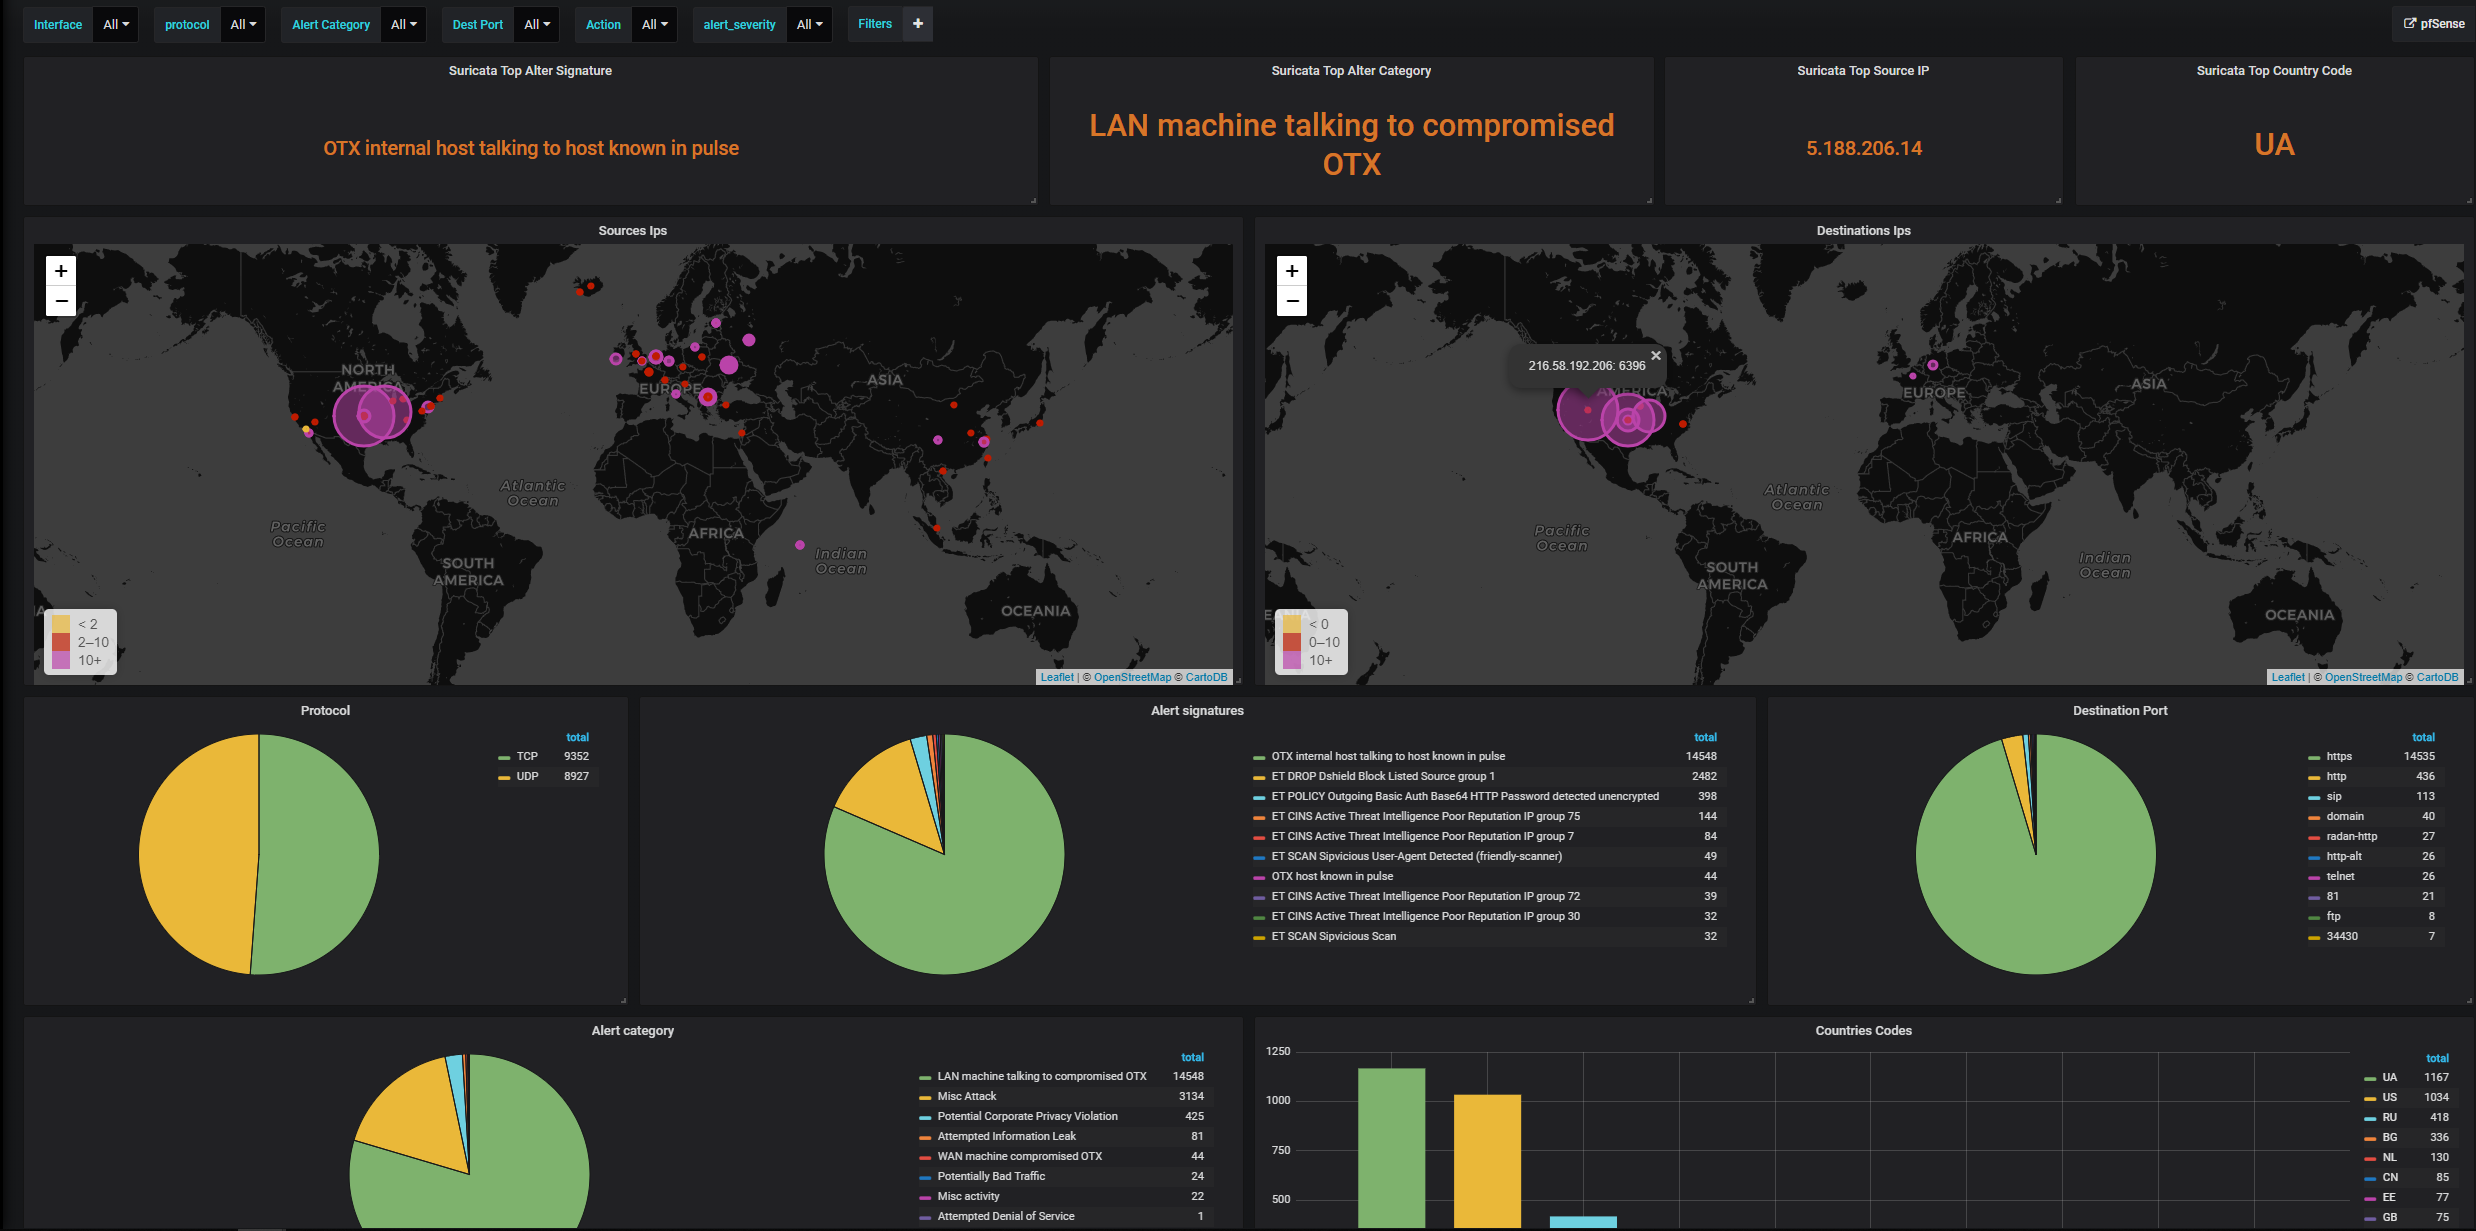Toggle the RU series in Countries Codes legend
Viewport: 2476px width, 1231px height.
2389,1118
